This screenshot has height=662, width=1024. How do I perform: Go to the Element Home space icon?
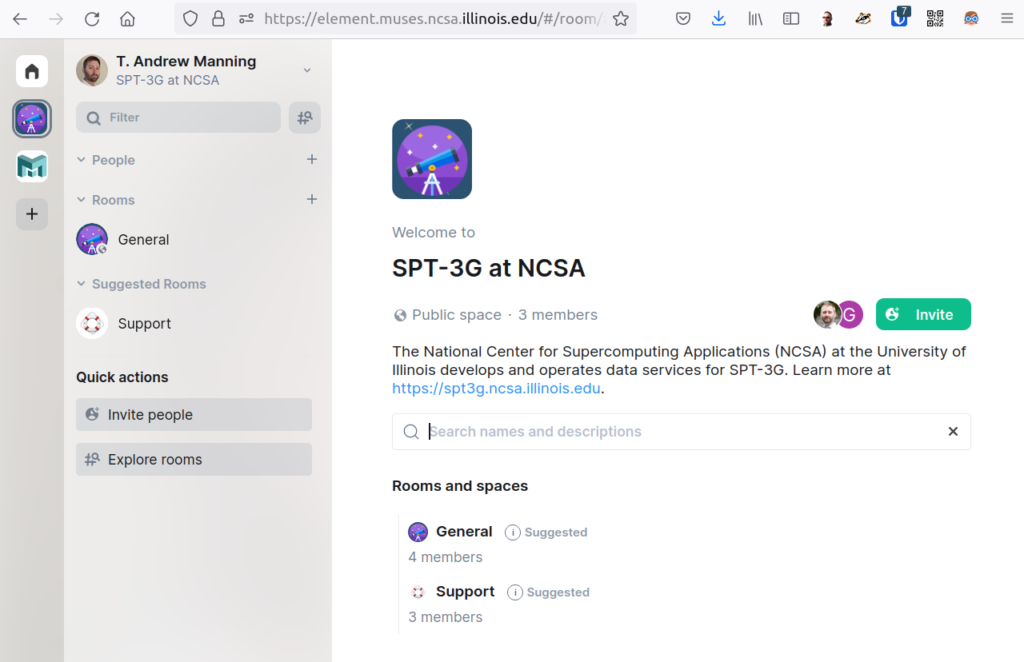[32, 71]
